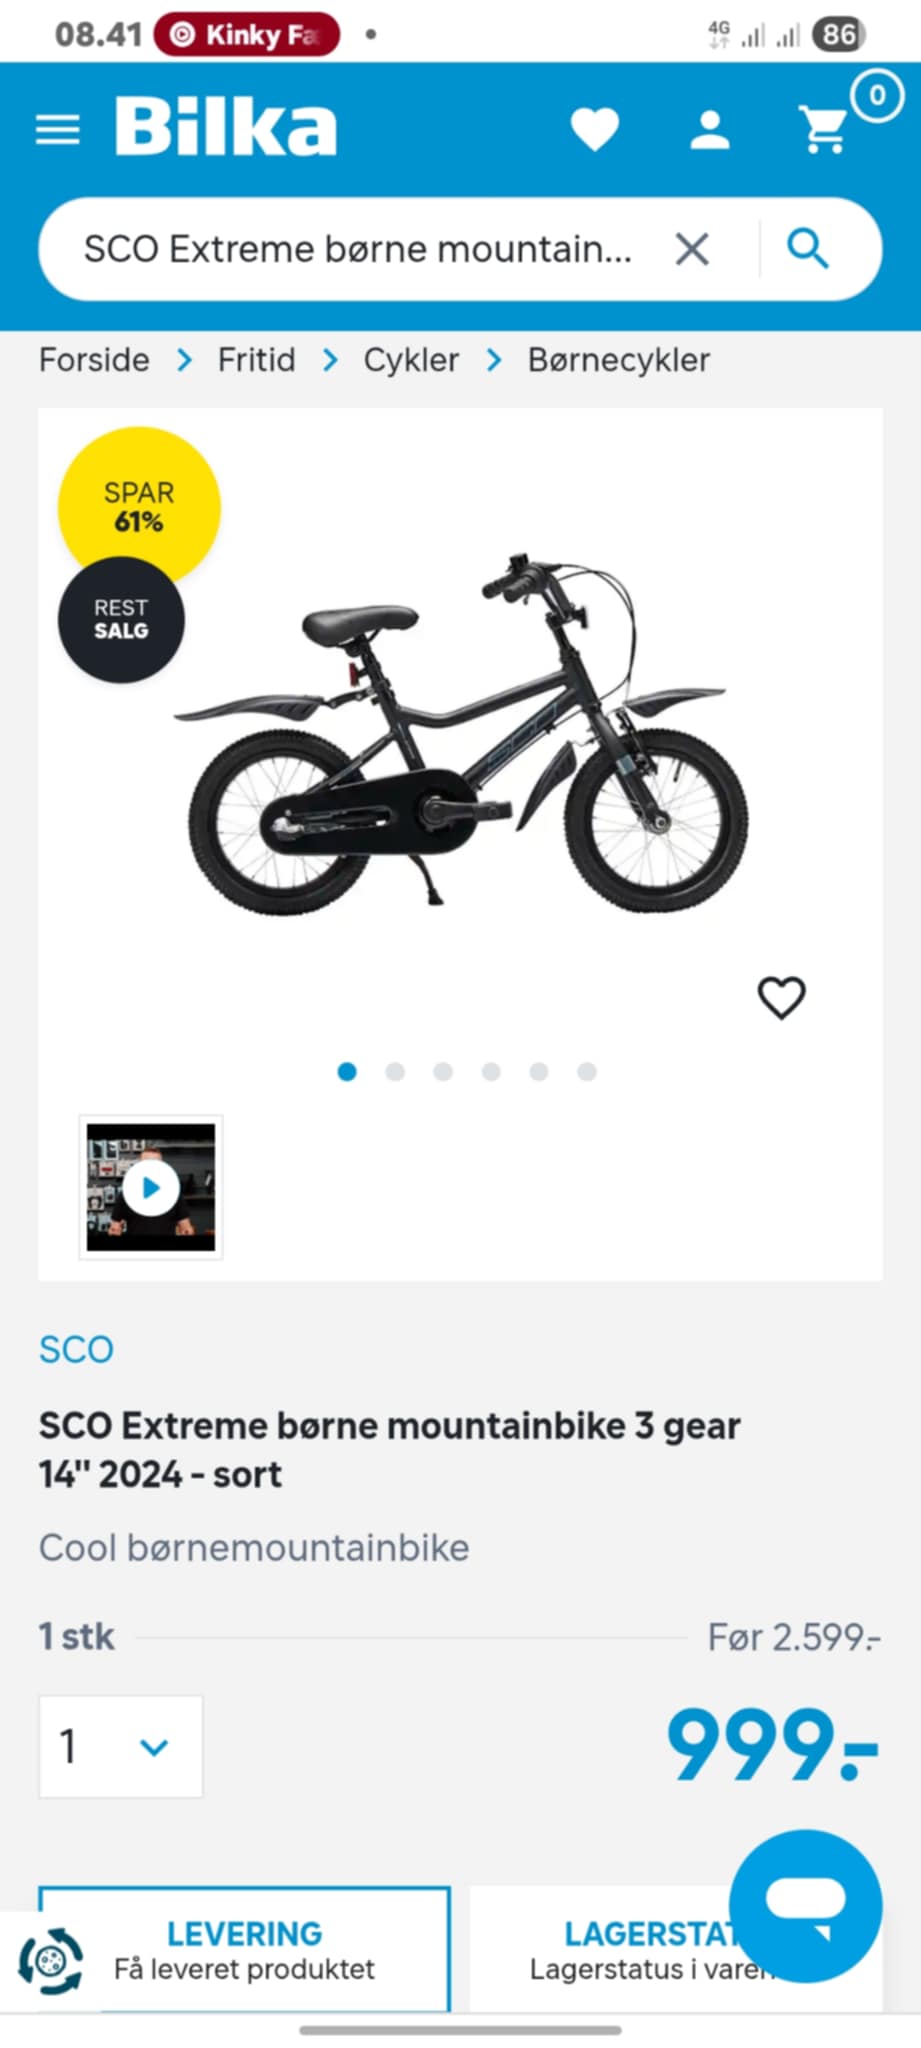The image size is (921, 2048).
Task: Clear the search field text
Action: (692, 249)
